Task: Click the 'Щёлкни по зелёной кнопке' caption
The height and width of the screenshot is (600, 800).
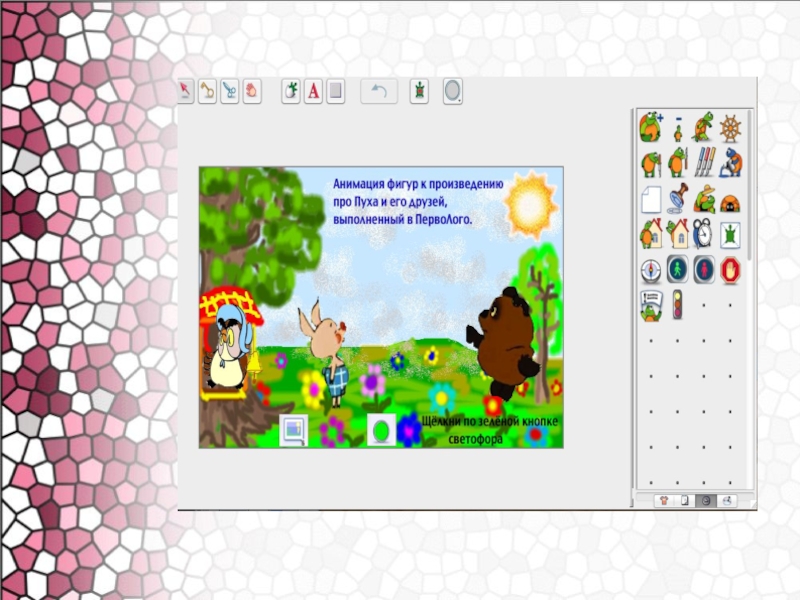Action: pyautogui.click(x=489, y=421)
